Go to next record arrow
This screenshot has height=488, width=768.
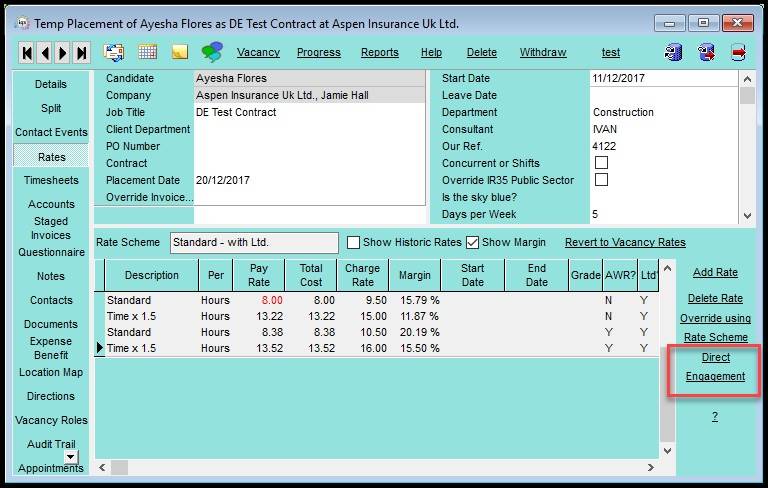point(63,52)
